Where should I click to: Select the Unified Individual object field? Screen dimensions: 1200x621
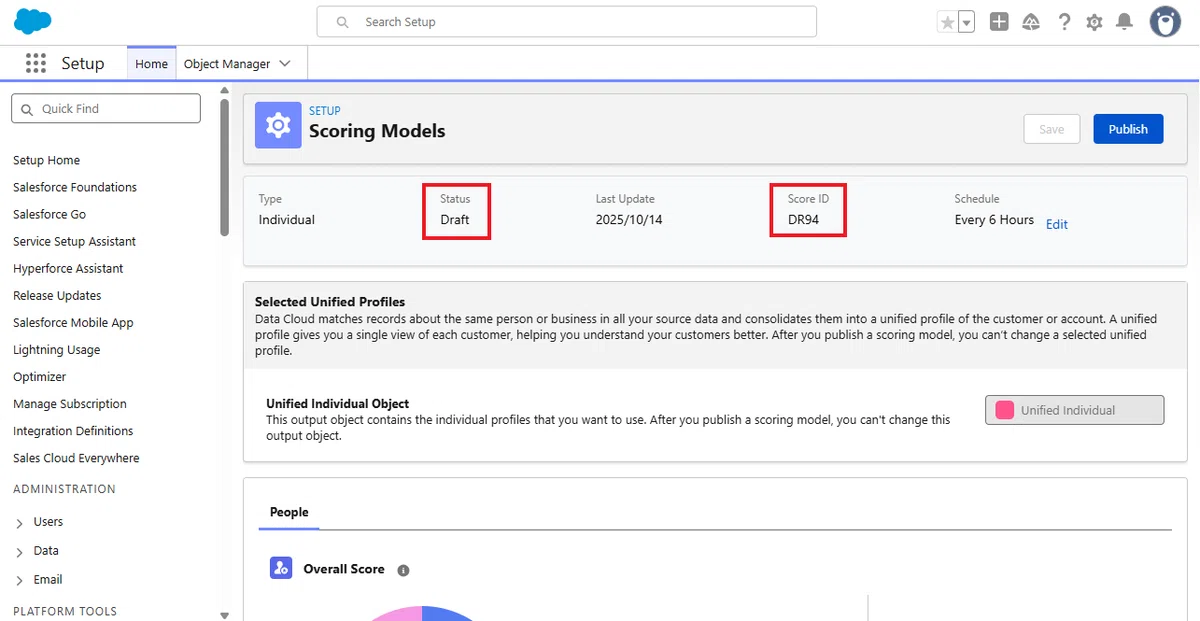tap(1075, 410)
